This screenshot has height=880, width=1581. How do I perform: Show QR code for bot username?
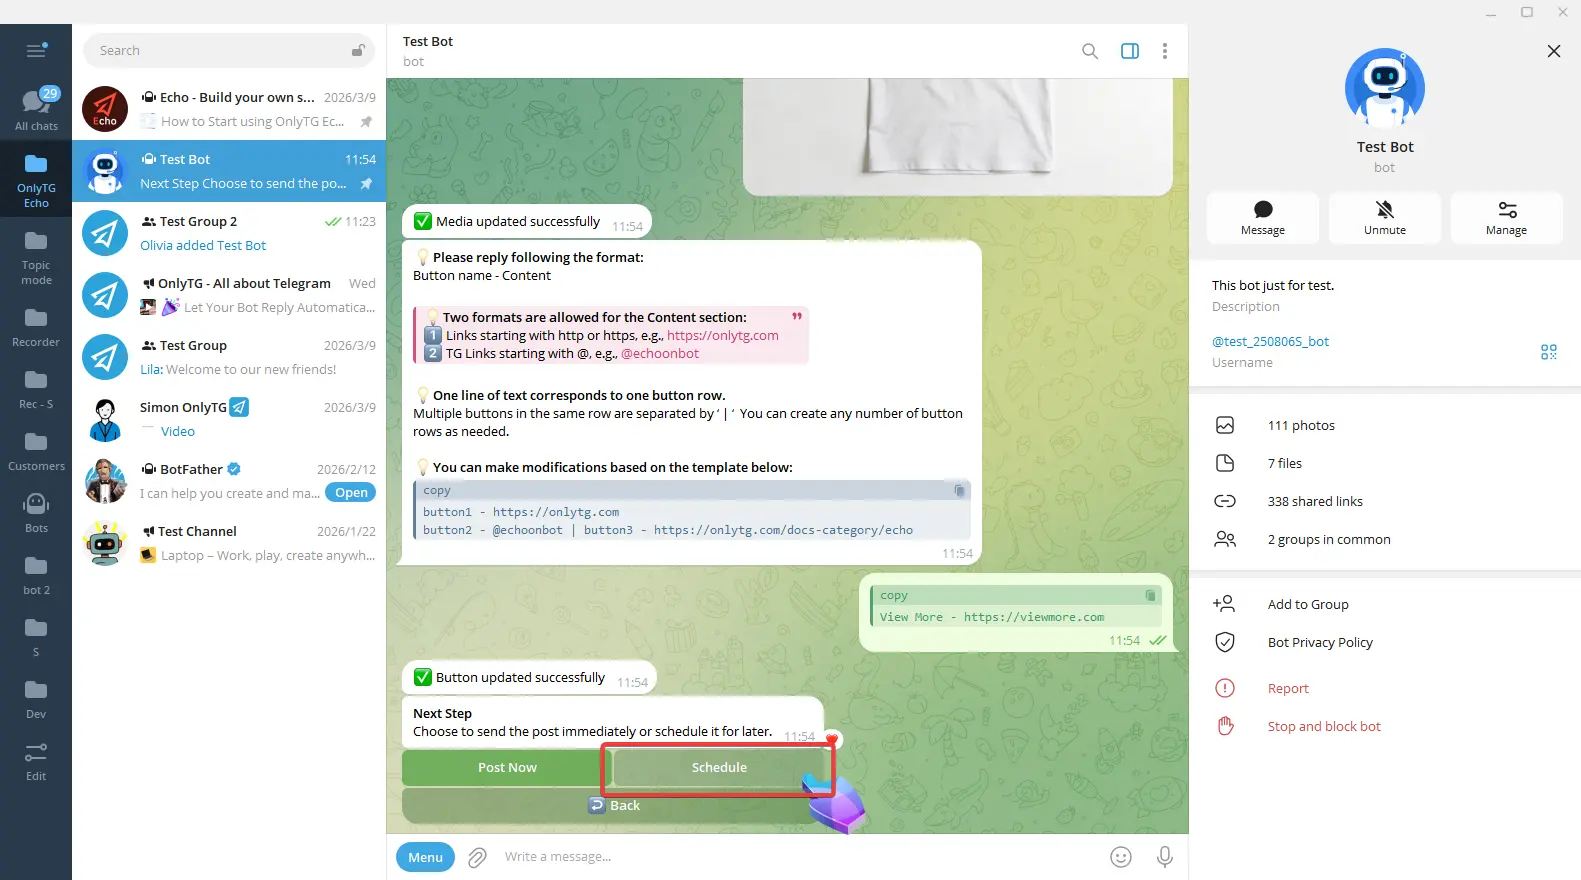1548,352
